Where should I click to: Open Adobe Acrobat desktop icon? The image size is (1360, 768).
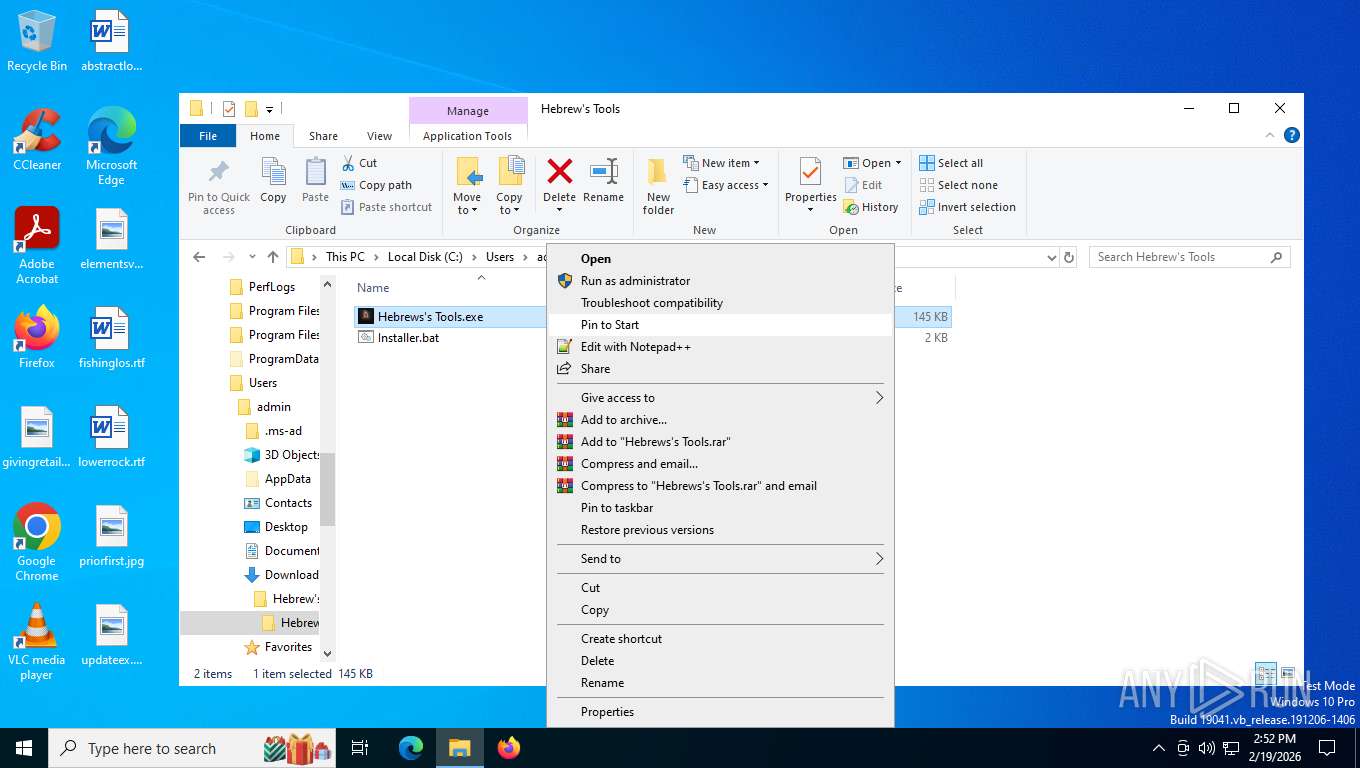37,246
